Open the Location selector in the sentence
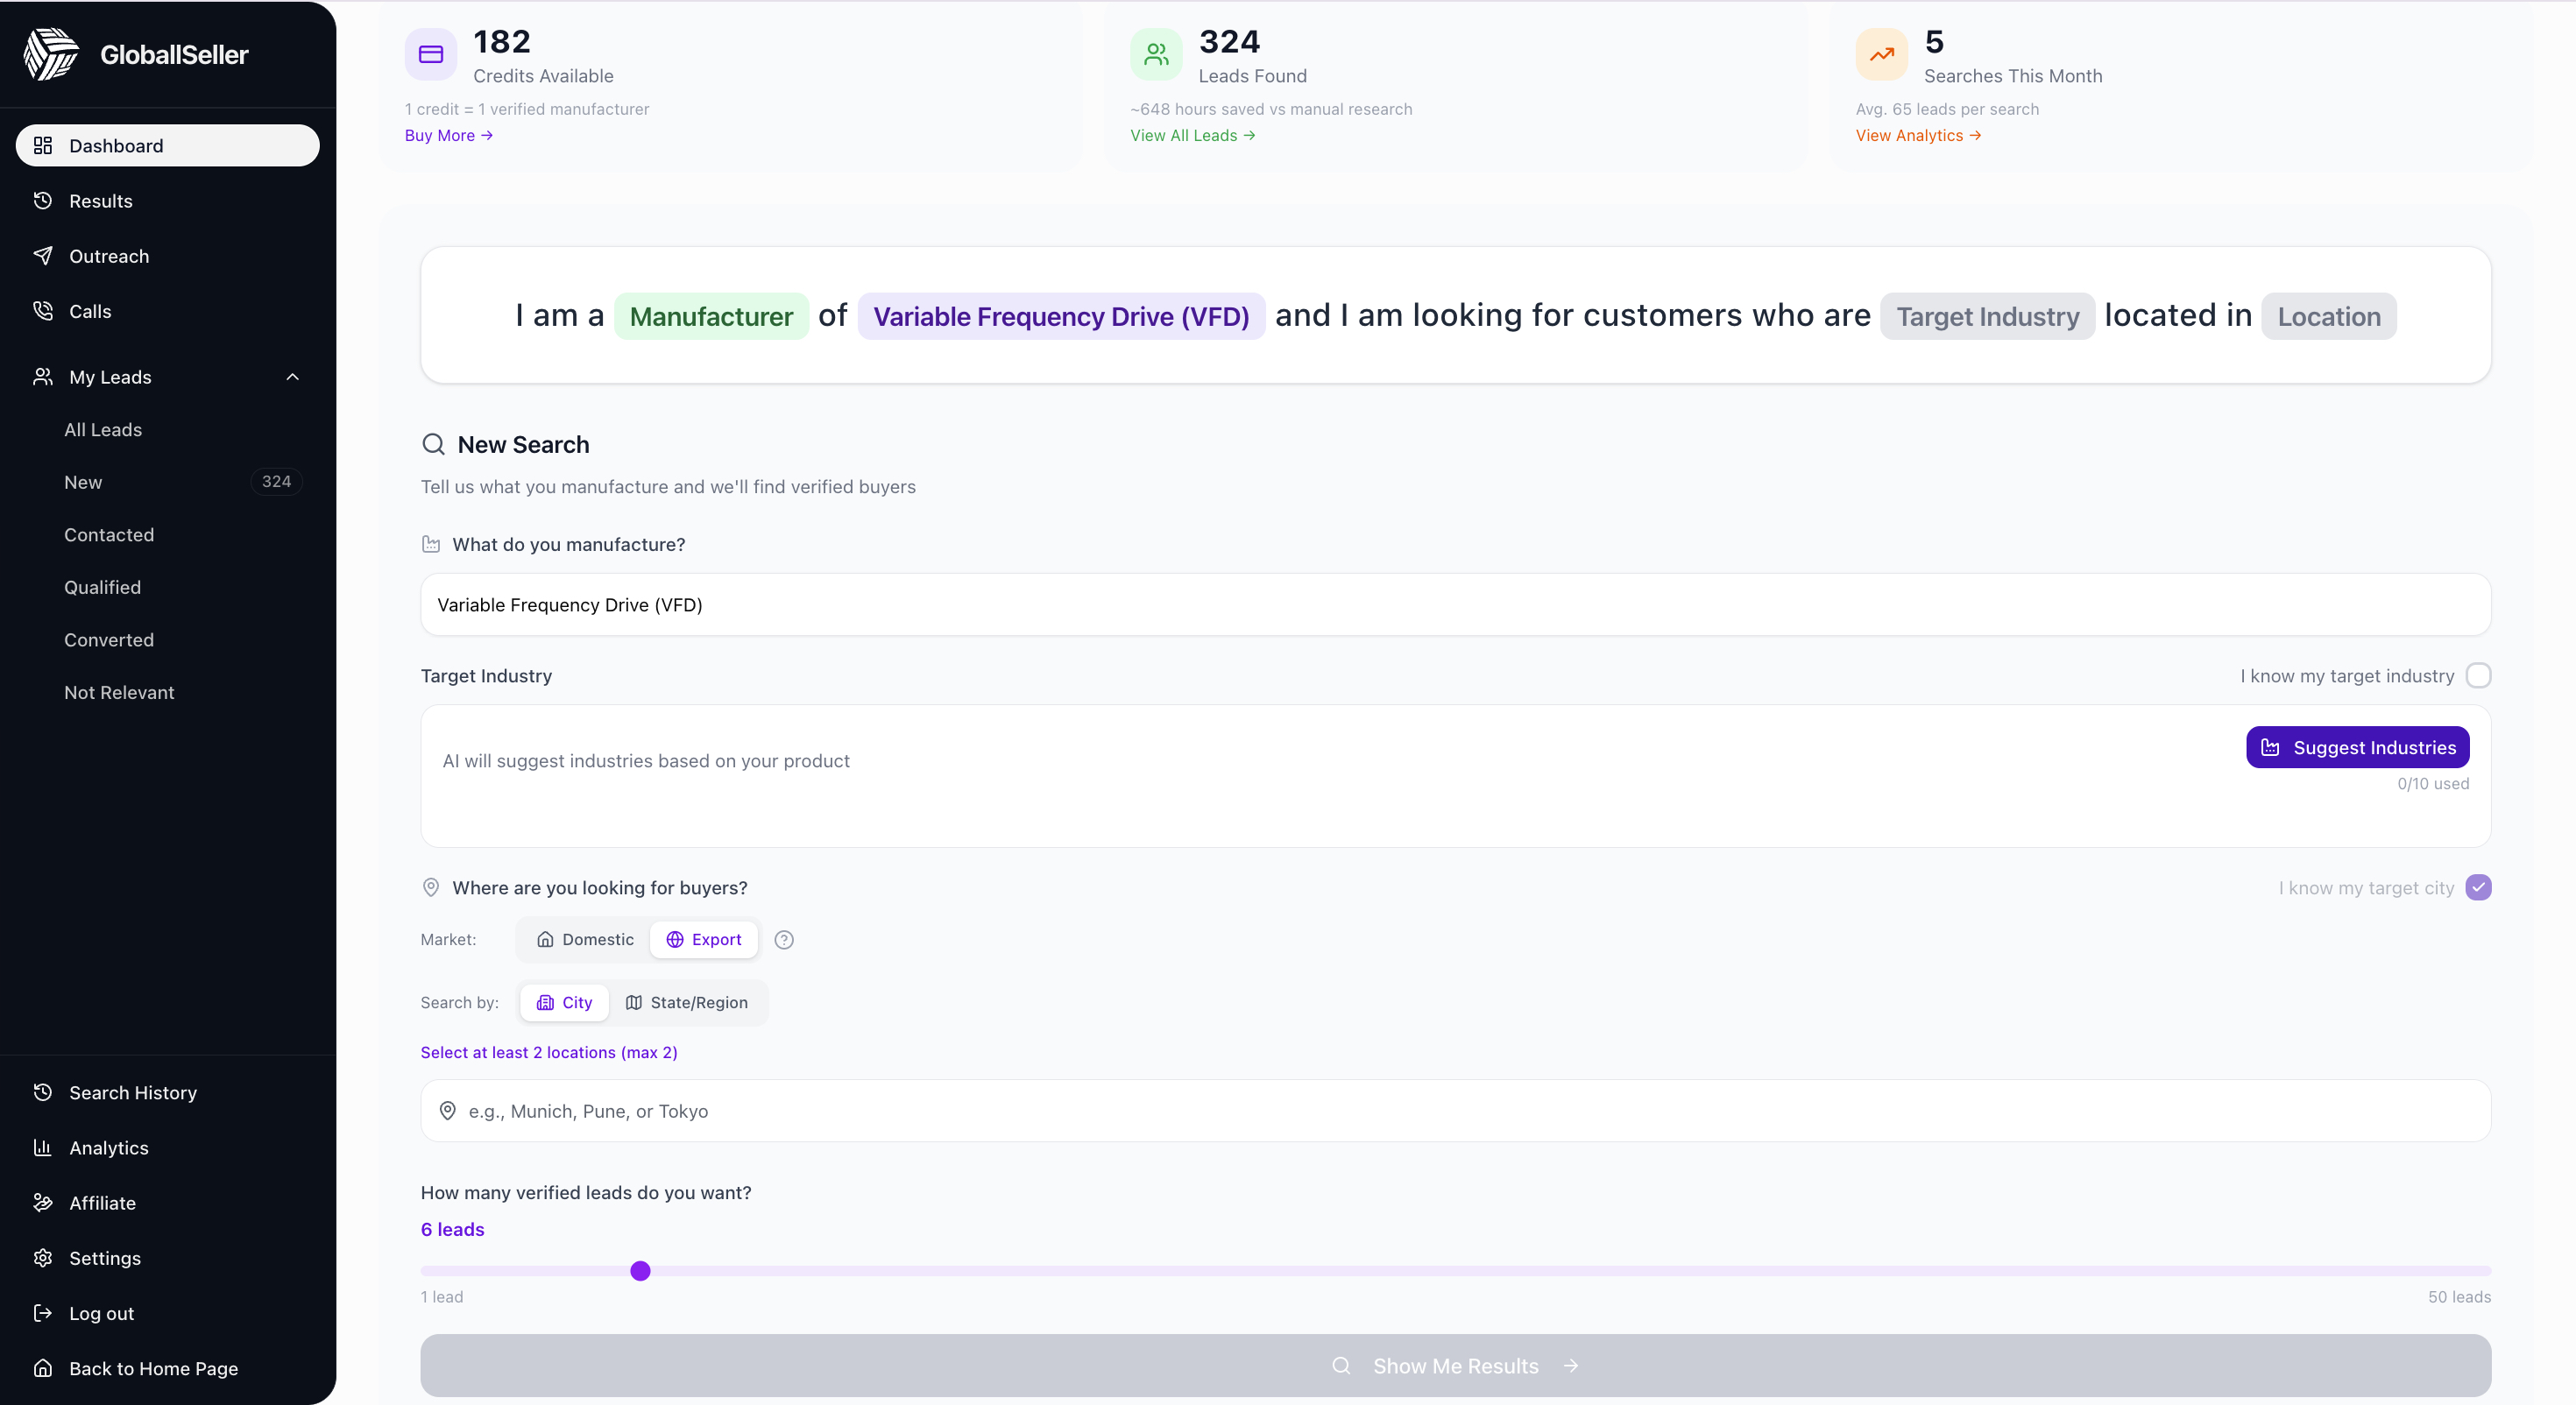Image resolution: width=2576 pixels, height=1405 pixels. click(2328, 315)
